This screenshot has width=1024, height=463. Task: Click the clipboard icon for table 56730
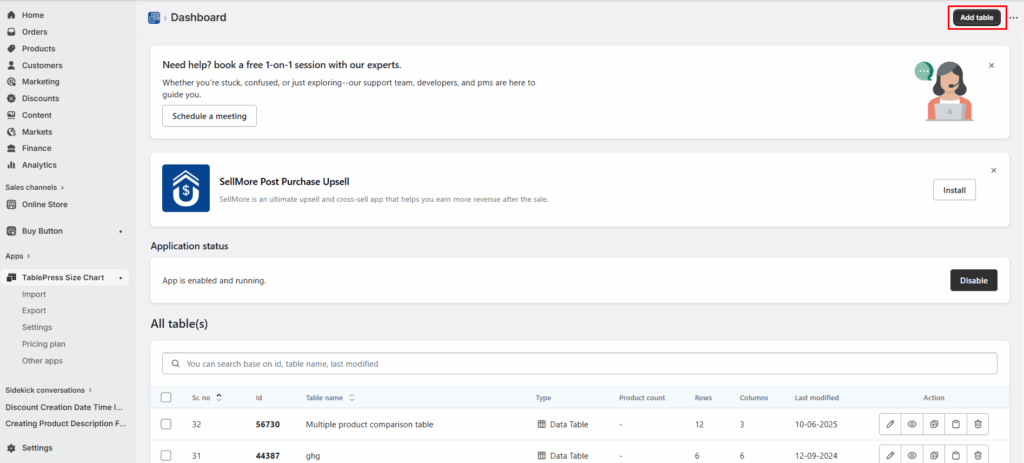(x=956, y=424)
